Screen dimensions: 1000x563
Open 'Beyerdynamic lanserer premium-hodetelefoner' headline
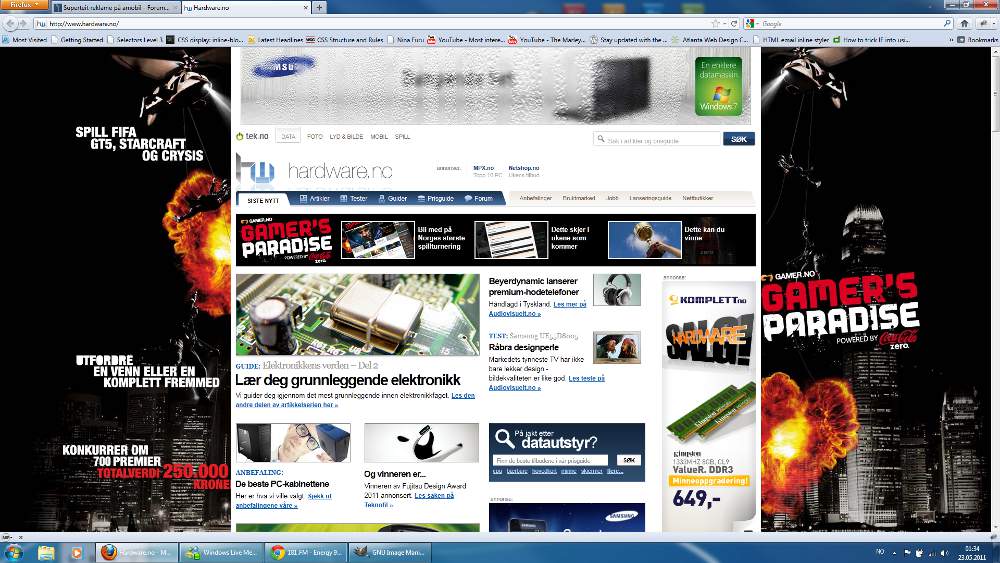[534, 286]
